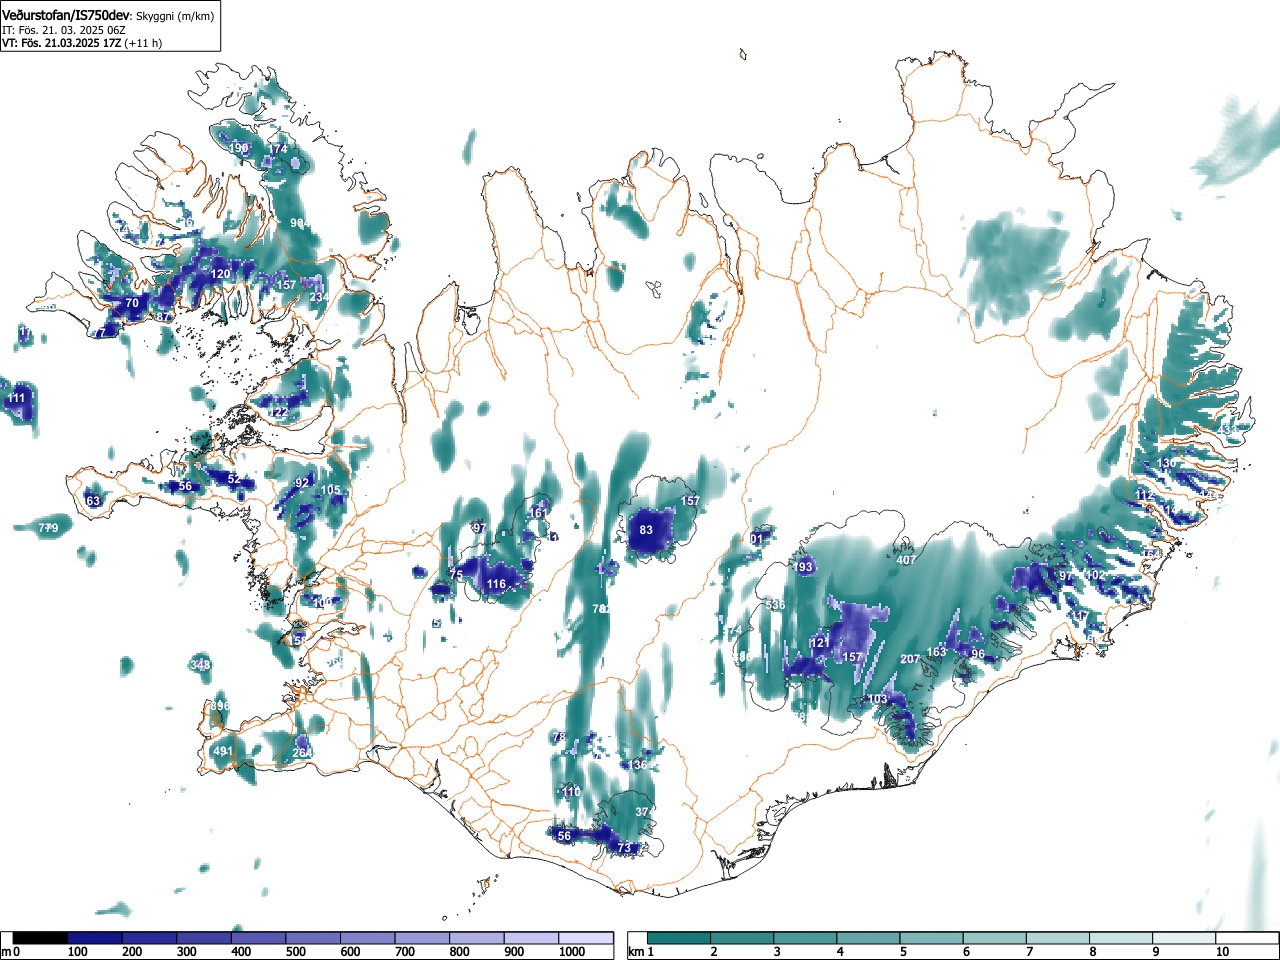Image resolution: width=1280 pixels, height=960 pixels.
Task: Click the 491 value in the southwest
Action: click(x=223, y=751)
